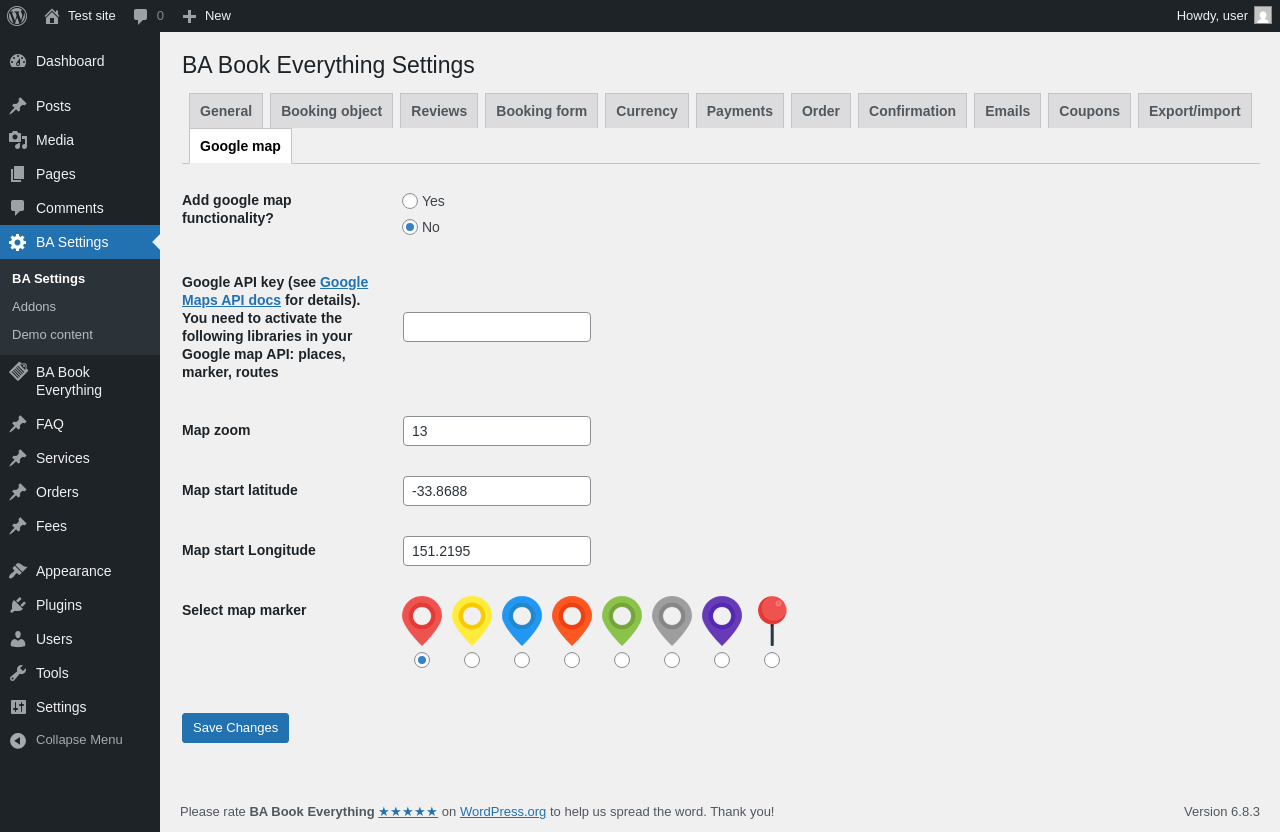
Task: Open the Booking form tab
Action: pos(542,111)
